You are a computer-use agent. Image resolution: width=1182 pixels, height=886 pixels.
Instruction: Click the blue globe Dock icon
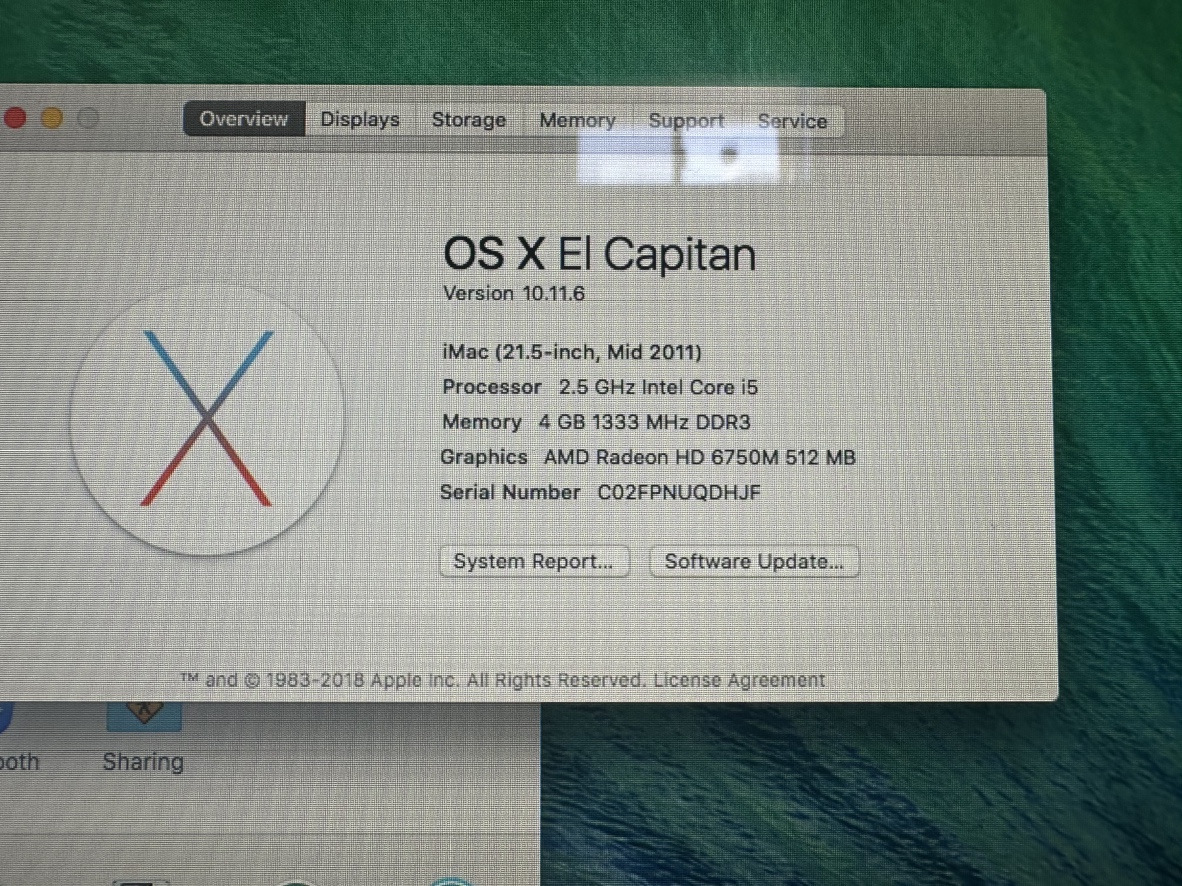pyautogui.click(x=449, y=880)
